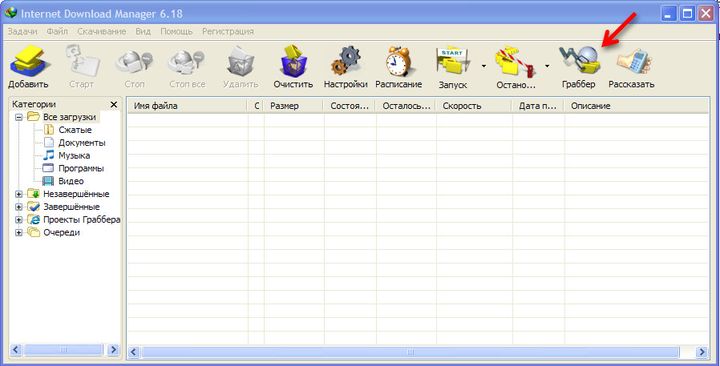Expand the Проекты Граббера tree node
720x366 pixels.
click(19, 220)
